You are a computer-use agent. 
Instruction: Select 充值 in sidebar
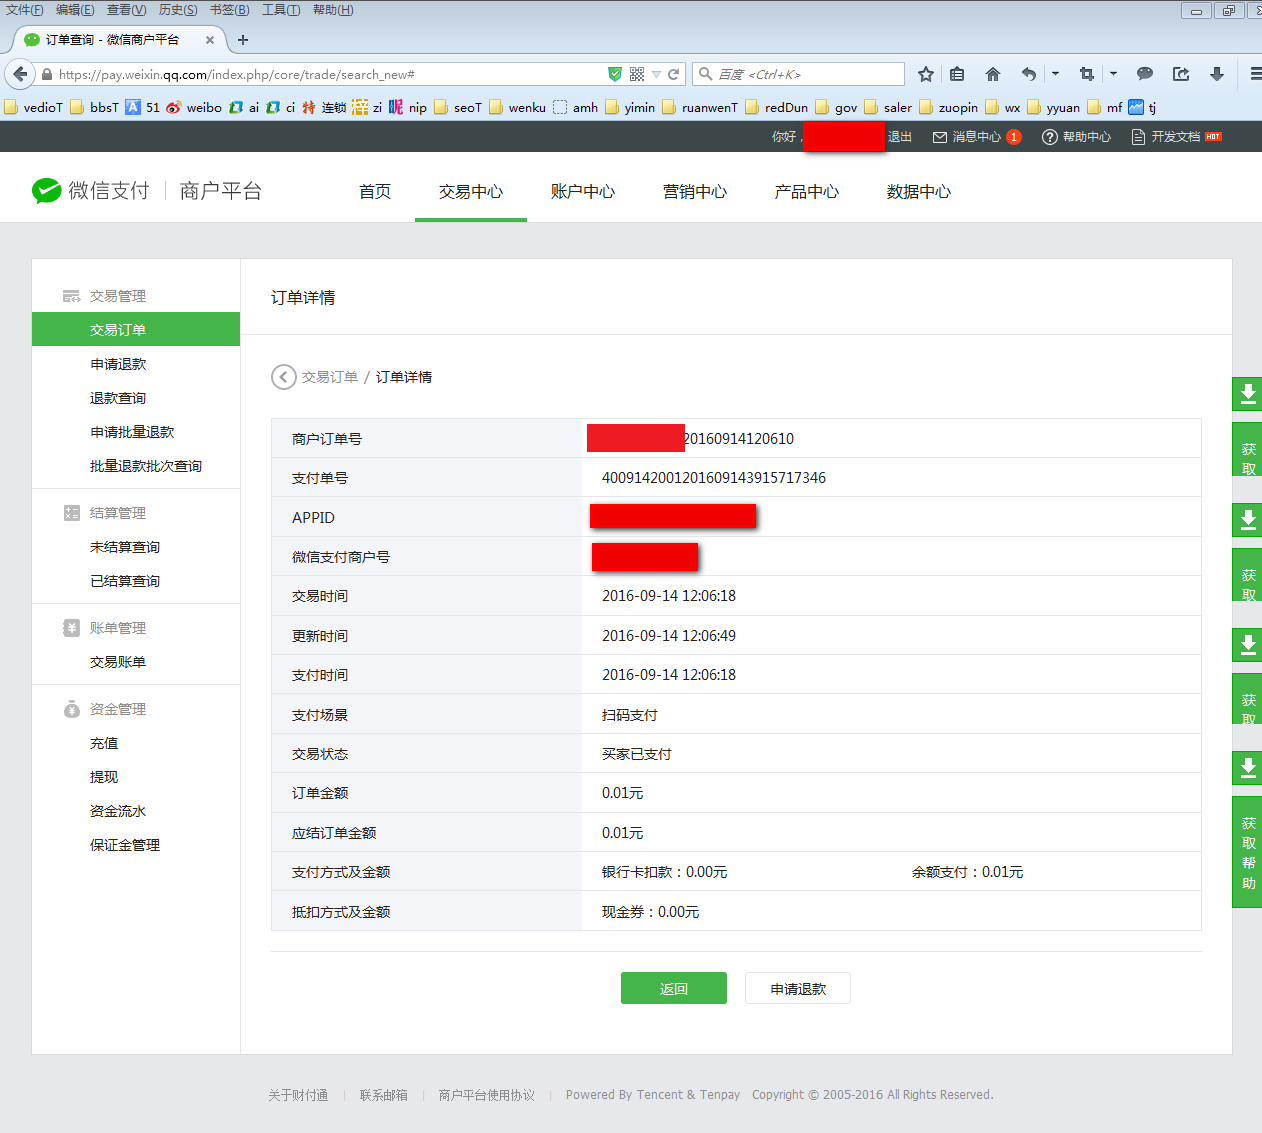click(104, 743)
